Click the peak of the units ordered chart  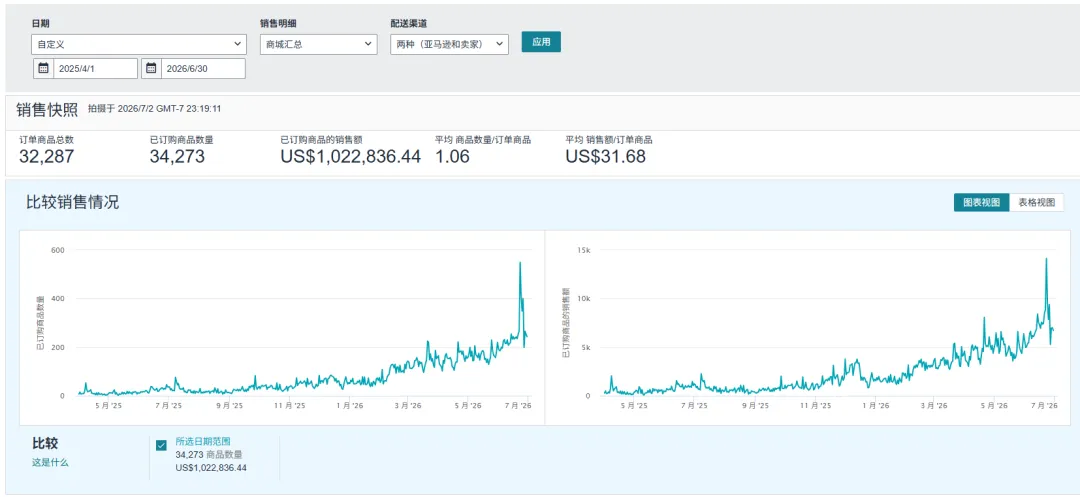tap(520, 262)
